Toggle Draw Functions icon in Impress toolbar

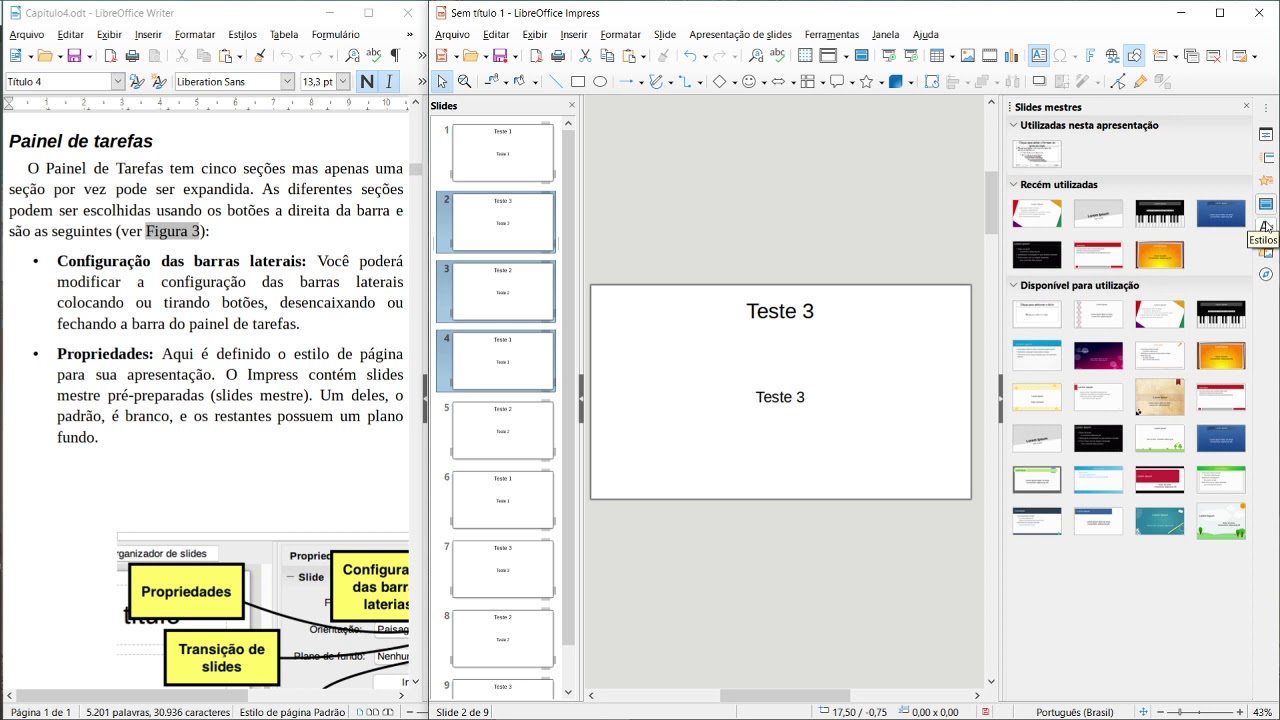coord(1135,56)
